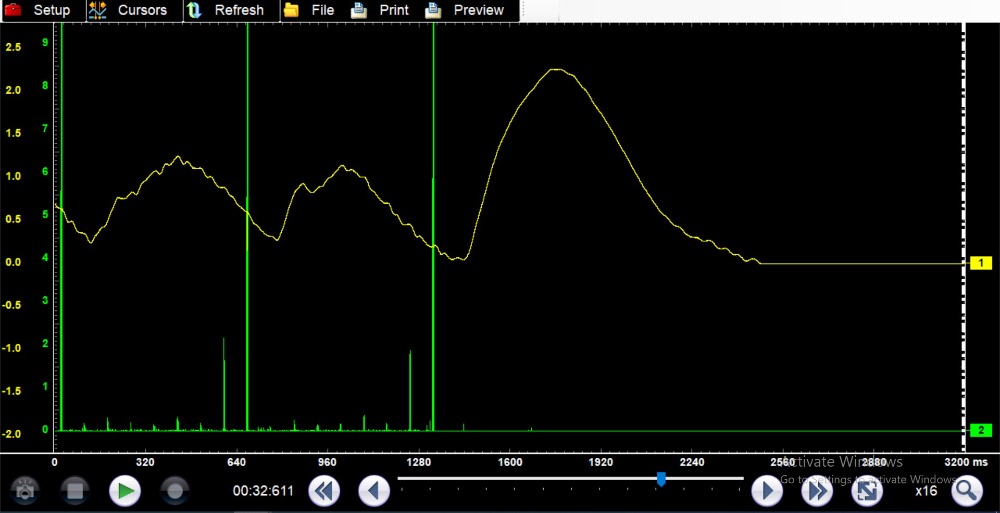
Task: Click the record button
Action: coord(174,491)
